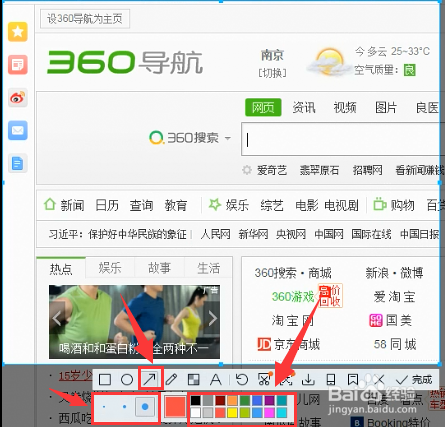Image resolution: width=445 pixels, height=427 pixels.
Task: Open the 电视剧 navigation link
Action: click(341, 205)
